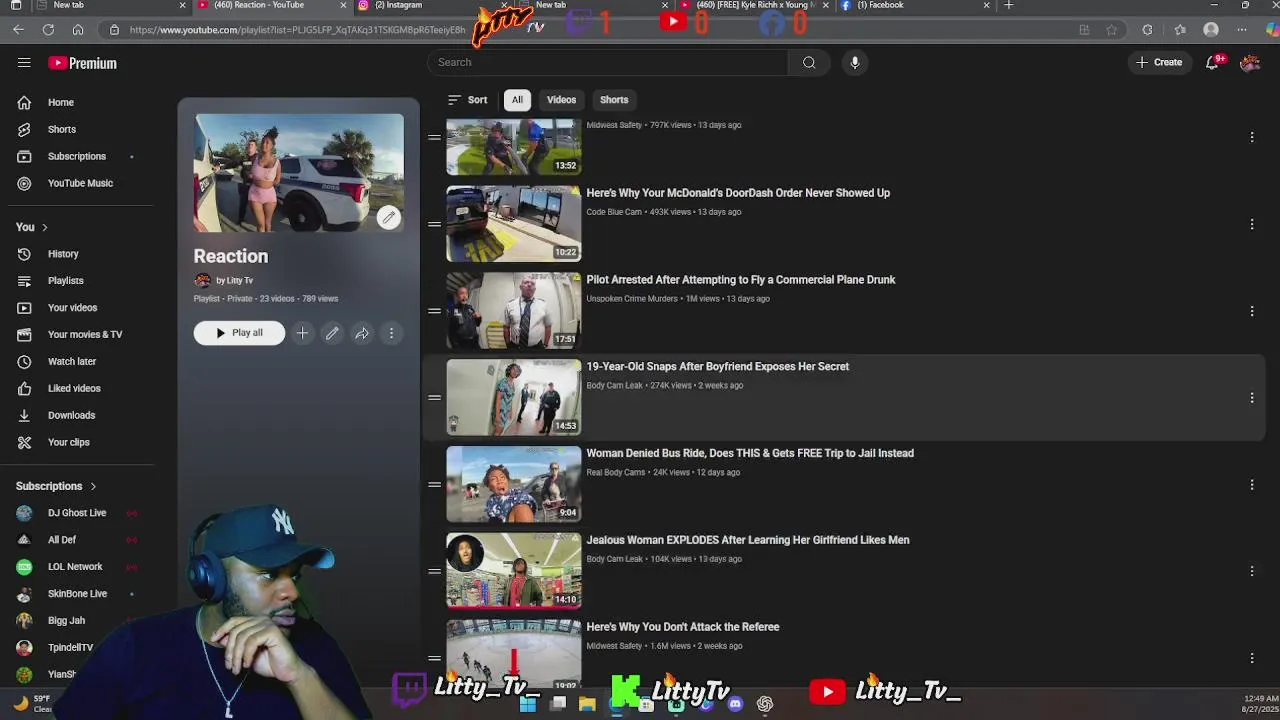Screen dimensions: 1280x720
Task: Open DJ Ghost Live channel
Action: (x=77, y=513)
